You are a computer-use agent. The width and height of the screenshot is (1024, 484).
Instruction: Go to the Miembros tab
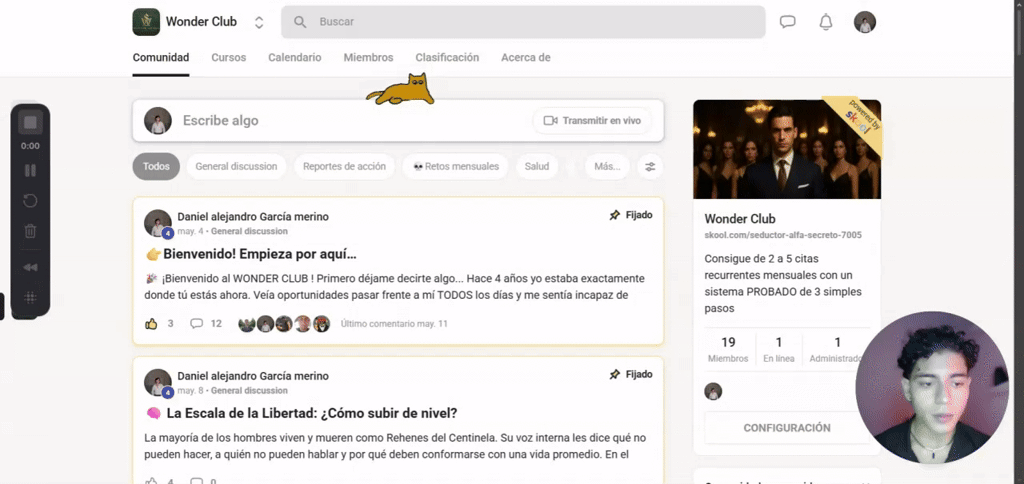(x=368, y=57)
